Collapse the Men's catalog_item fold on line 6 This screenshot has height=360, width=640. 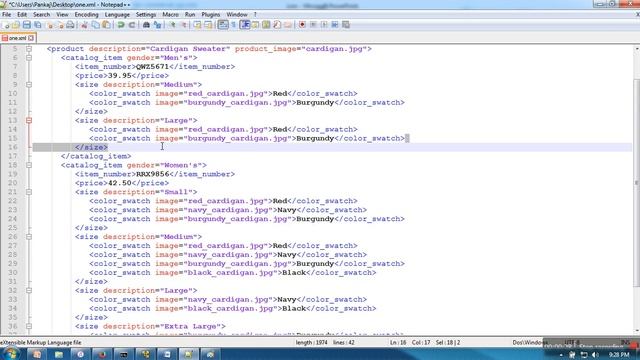[x=29, y=58]
